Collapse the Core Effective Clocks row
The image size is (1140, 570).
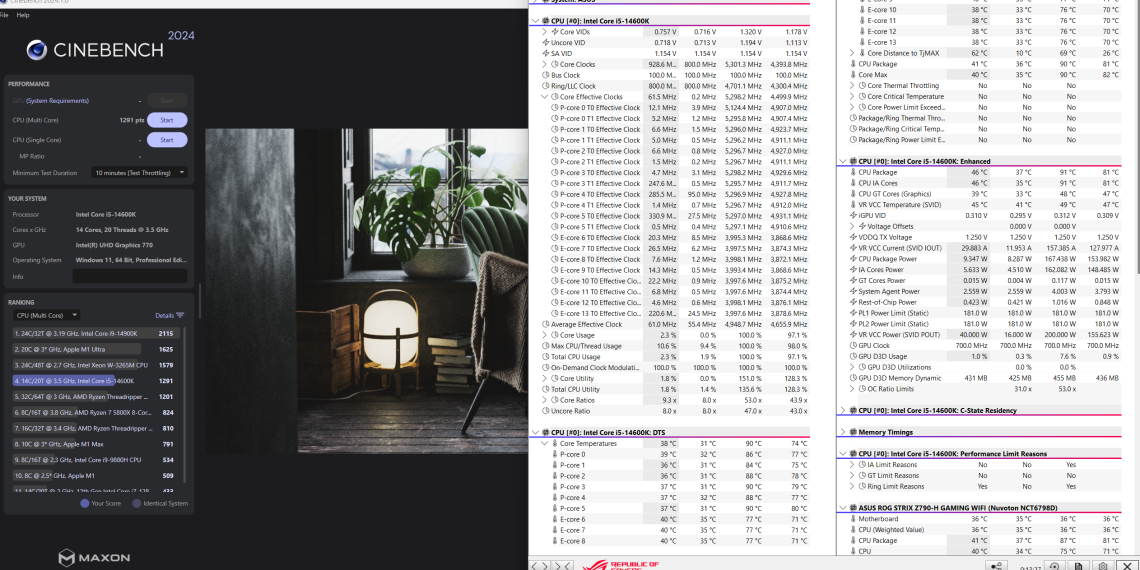tap(545, 97)
